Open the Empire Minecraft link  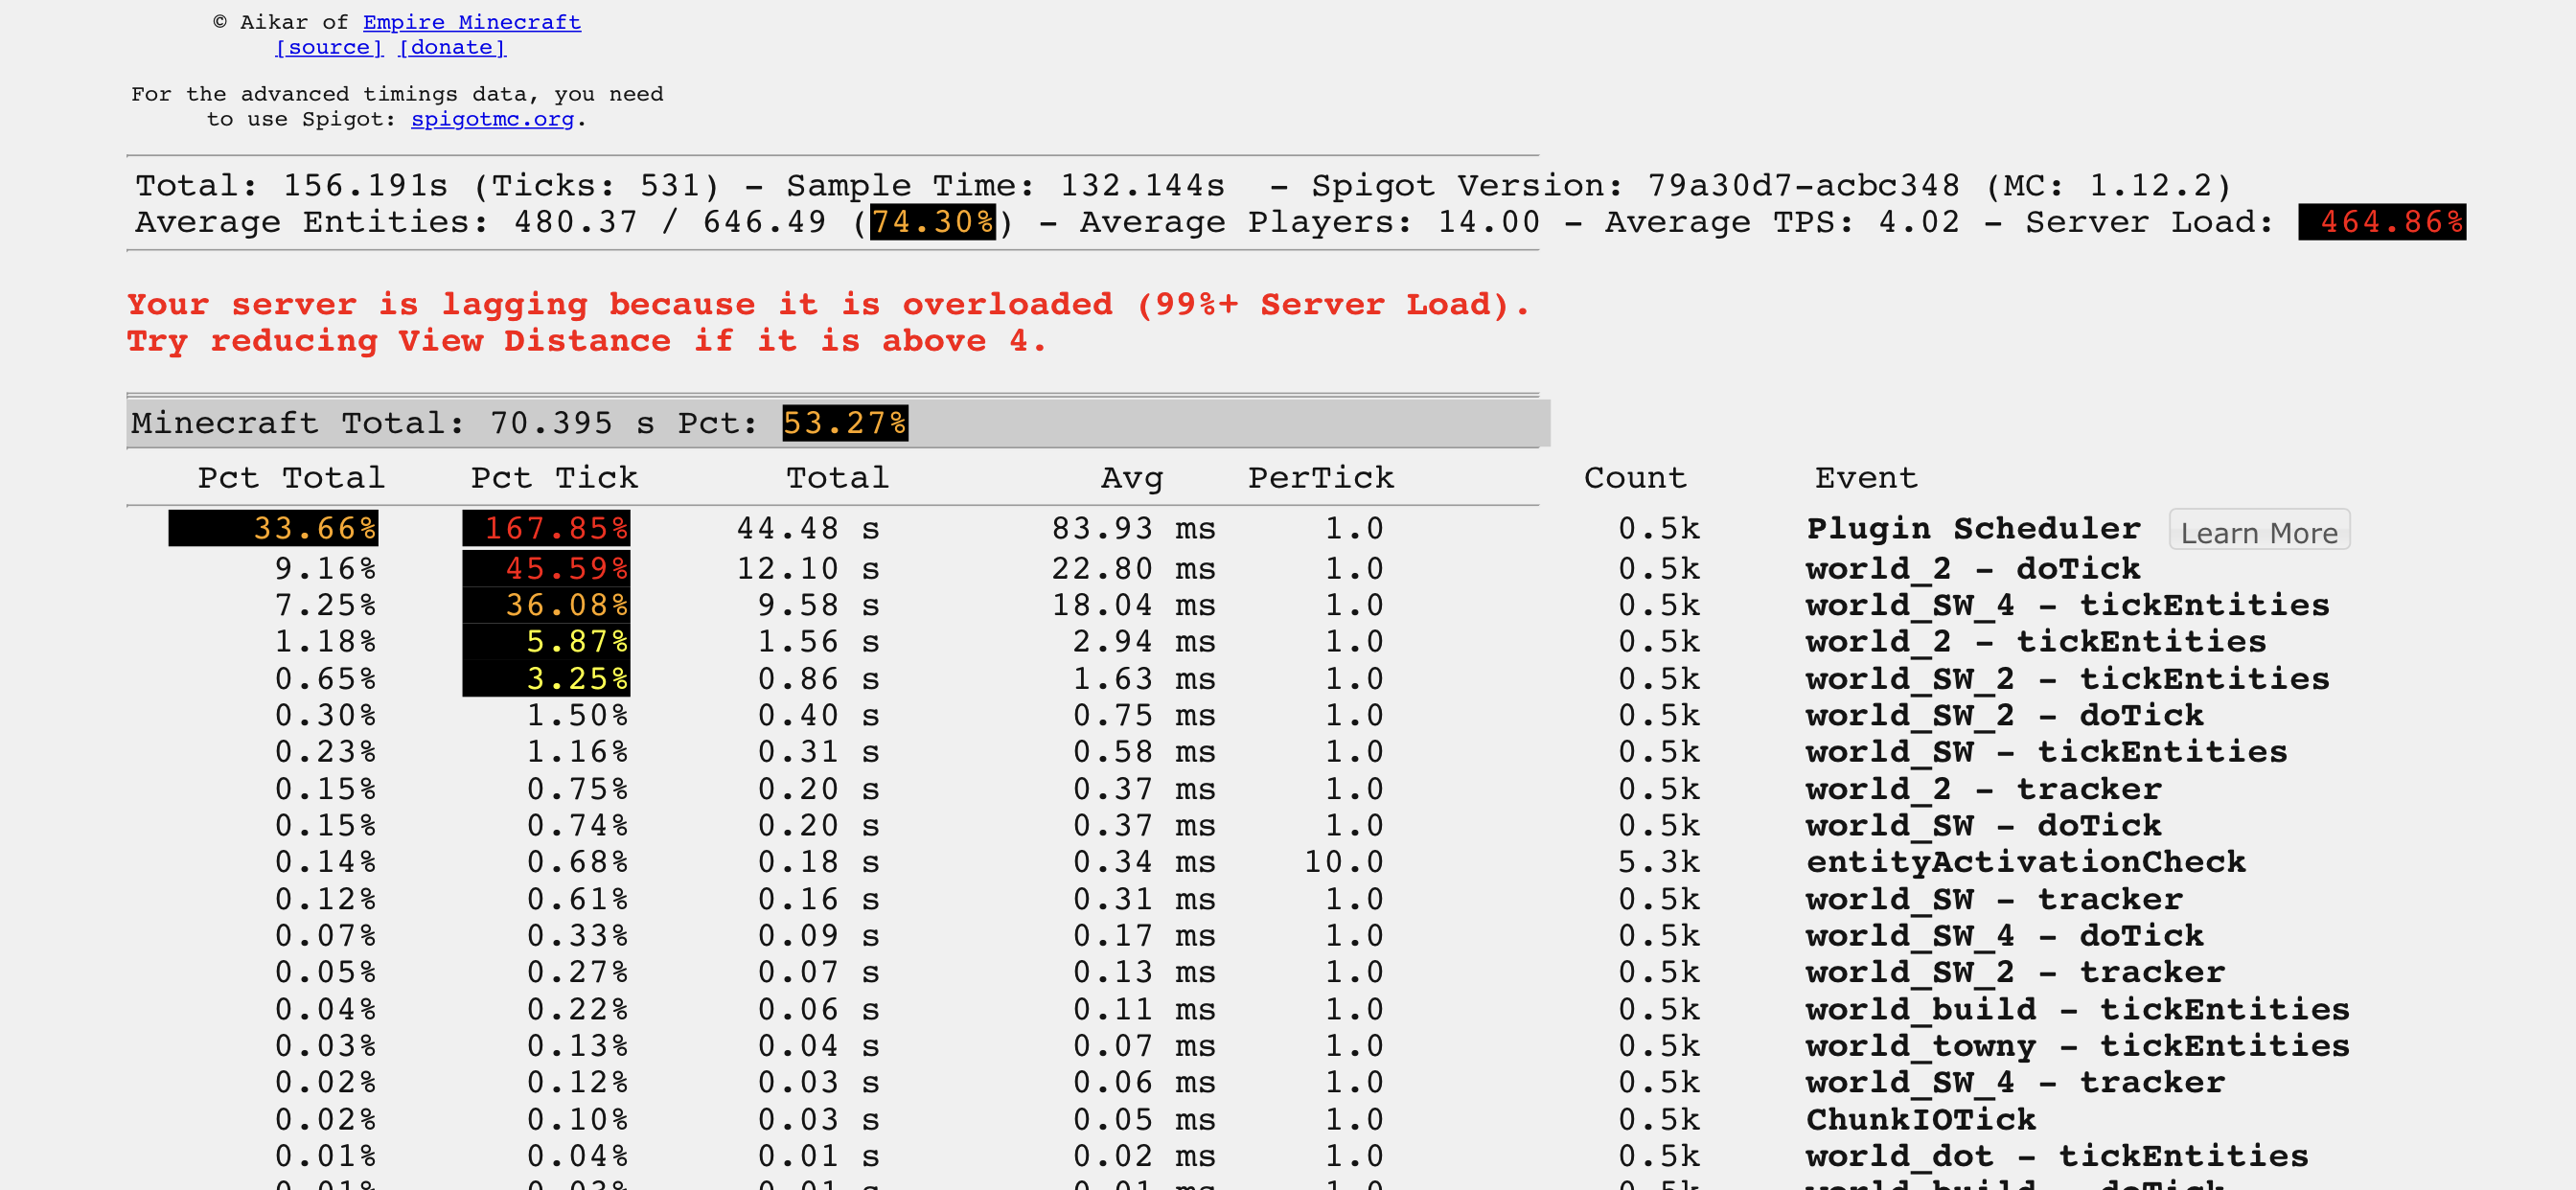[471, 22]
